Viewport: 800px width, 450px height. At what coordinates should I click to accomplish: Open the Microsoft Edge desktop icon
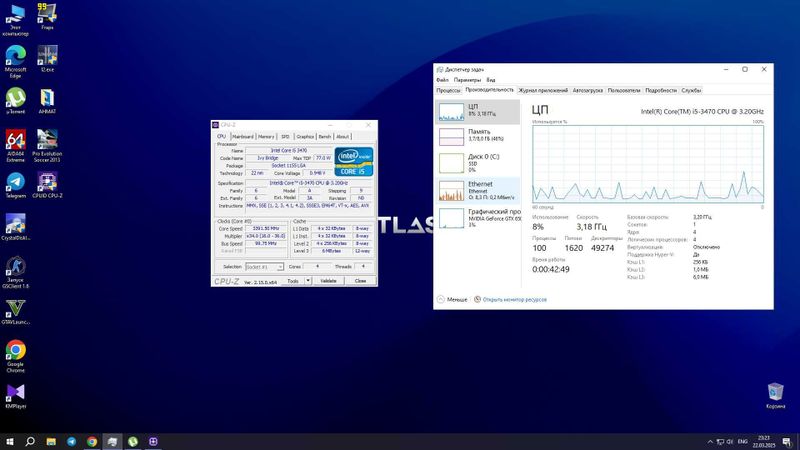pyautogui.click(x=15, y=61)
